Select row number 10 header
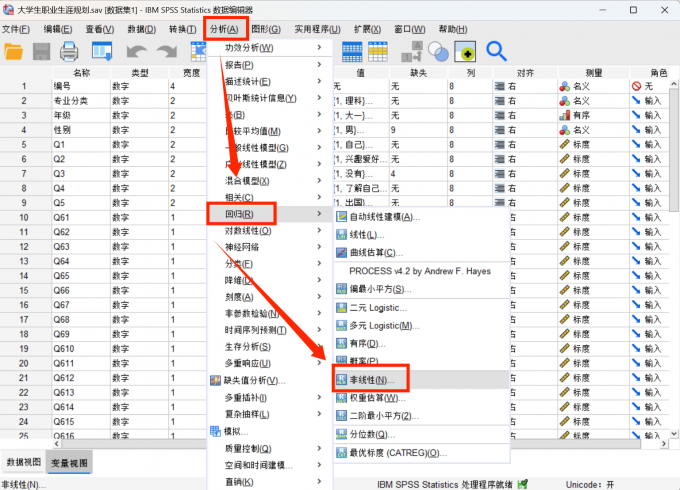This screenshot has height=490, width=680. click(x=23, y=217)
